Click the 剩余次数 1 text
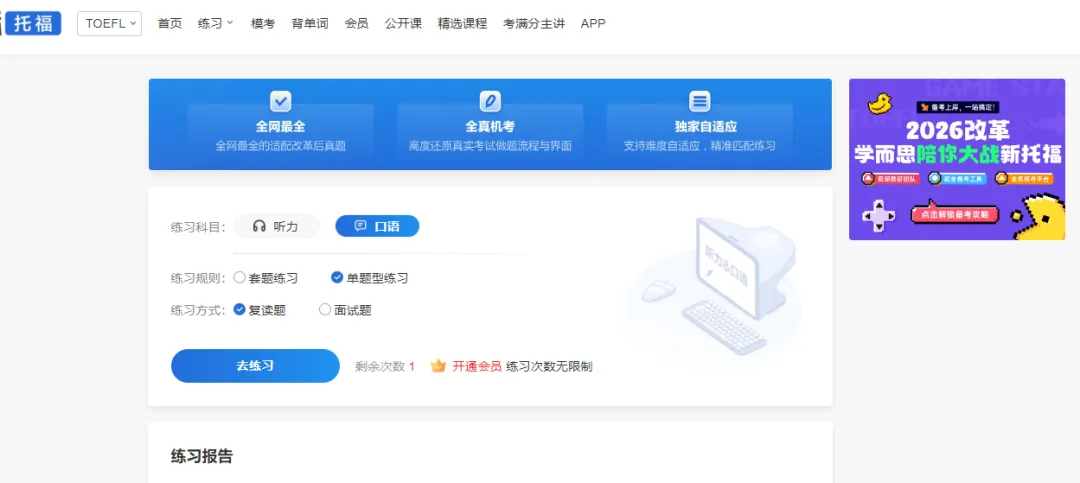Viewport: 1080px width, 483px height. [x=385, y=367]
